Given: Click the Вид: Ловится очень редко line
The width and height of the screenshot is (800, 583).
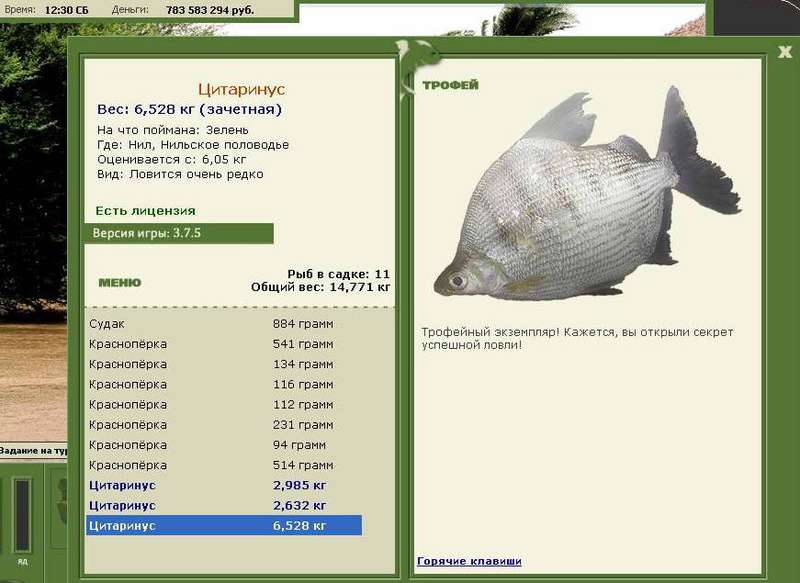Looking at the screenshot, I should click(180, 174).
